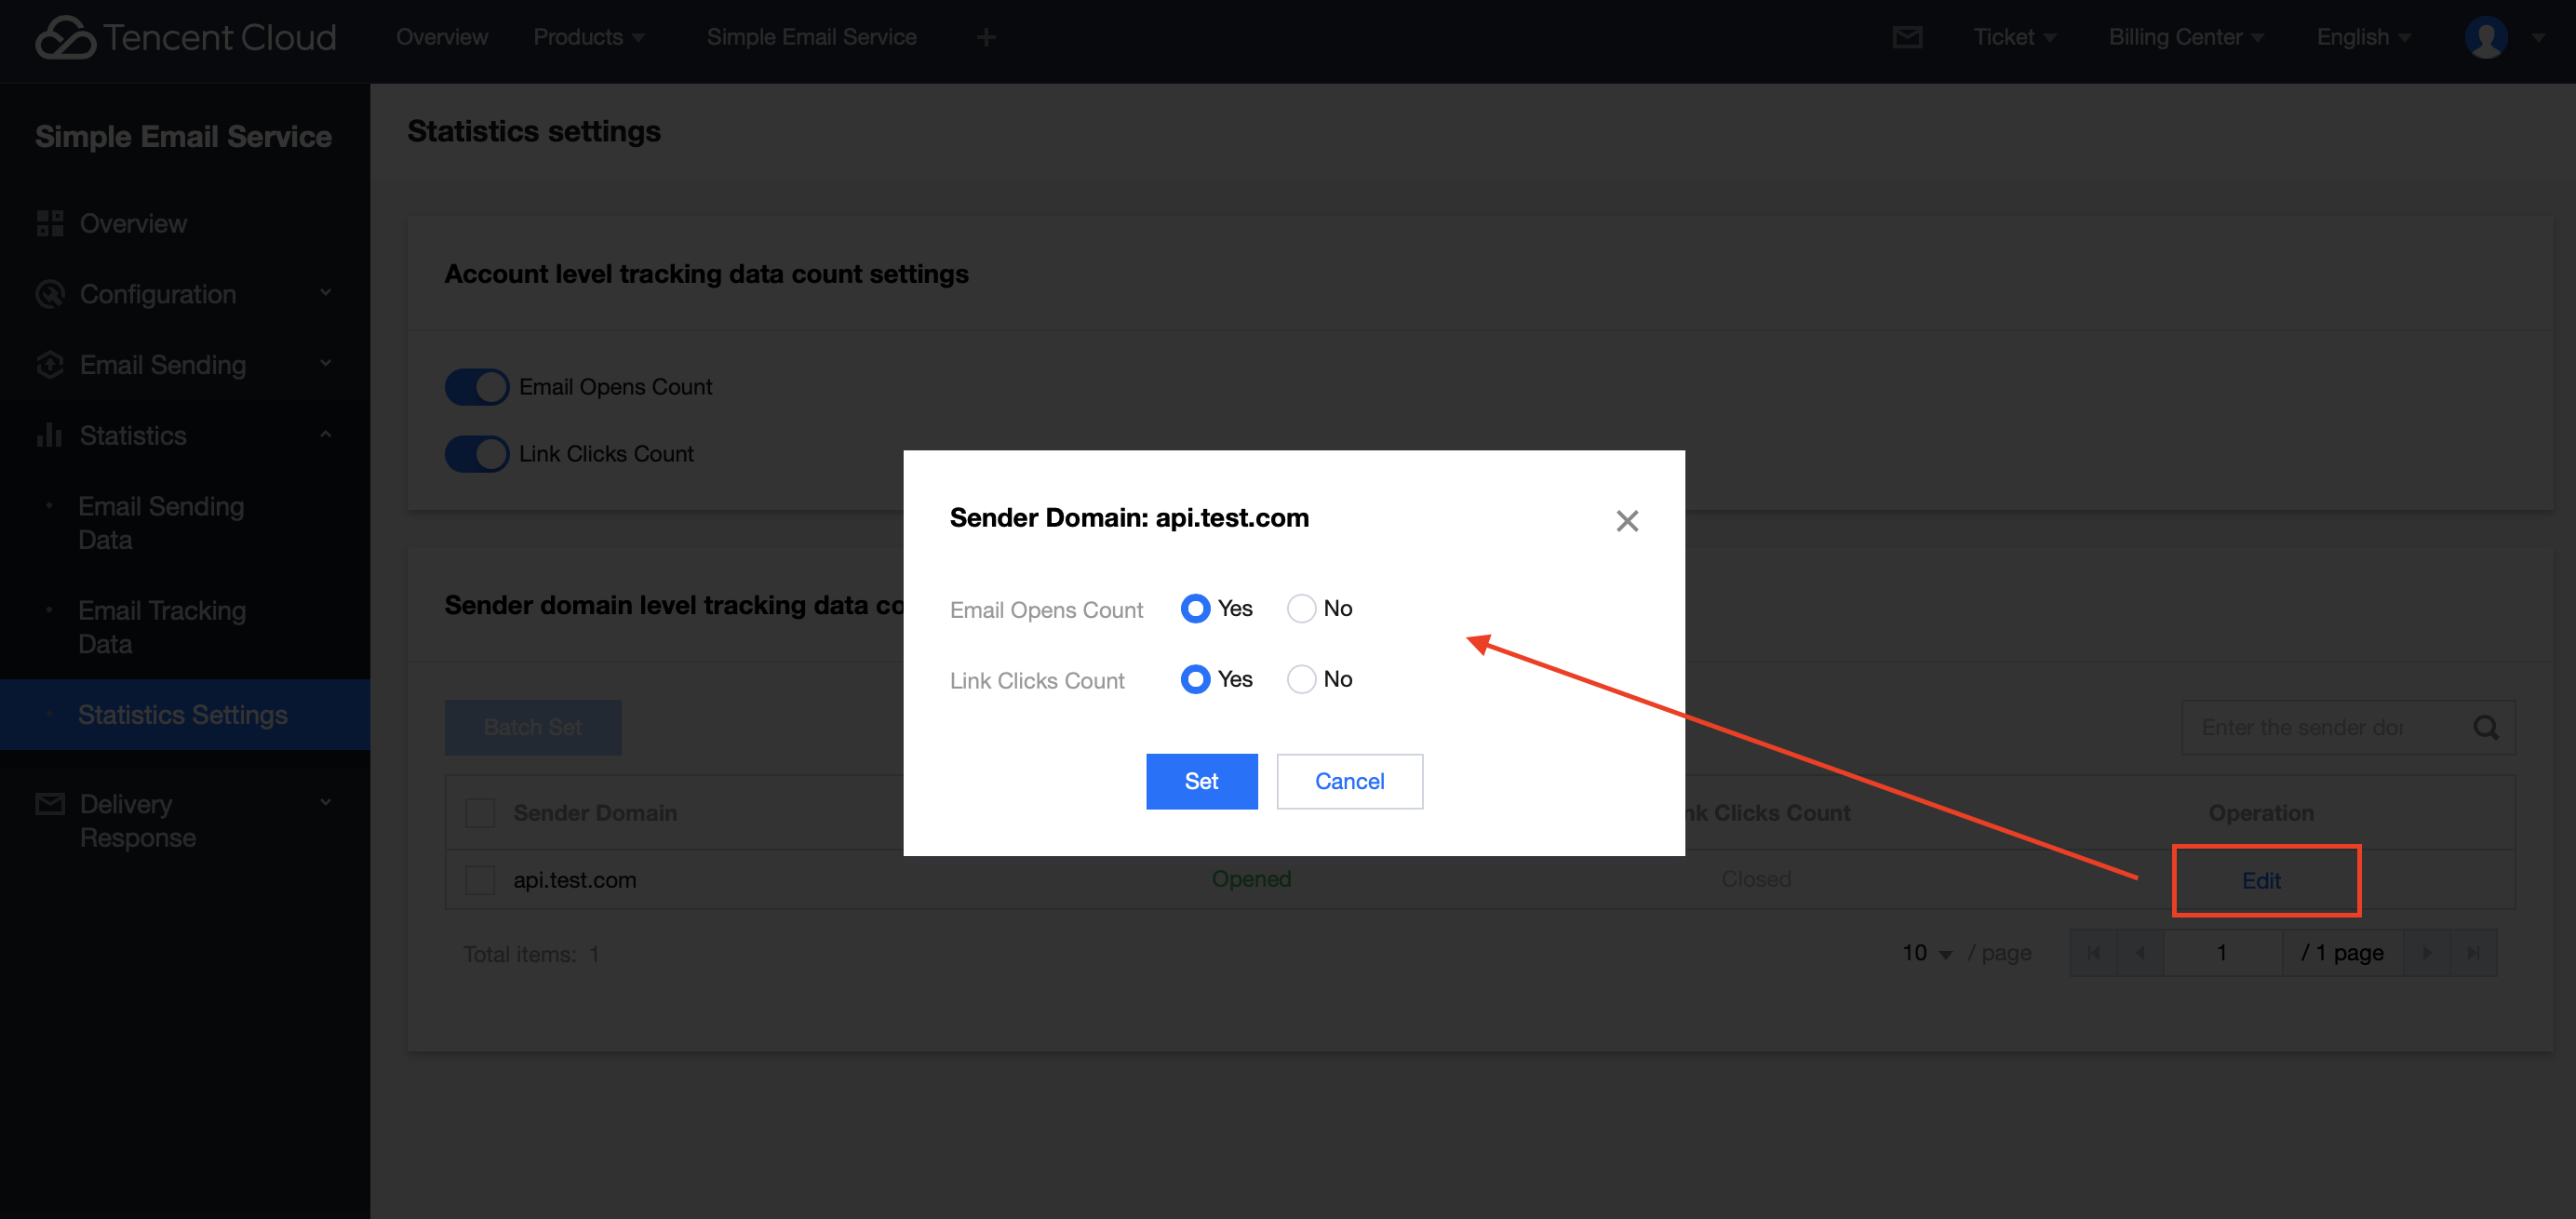Image resolution: width=2576 pixels, height=1219 pixels.
Task: Select No for Email Opens Count
Action: 1301,609
